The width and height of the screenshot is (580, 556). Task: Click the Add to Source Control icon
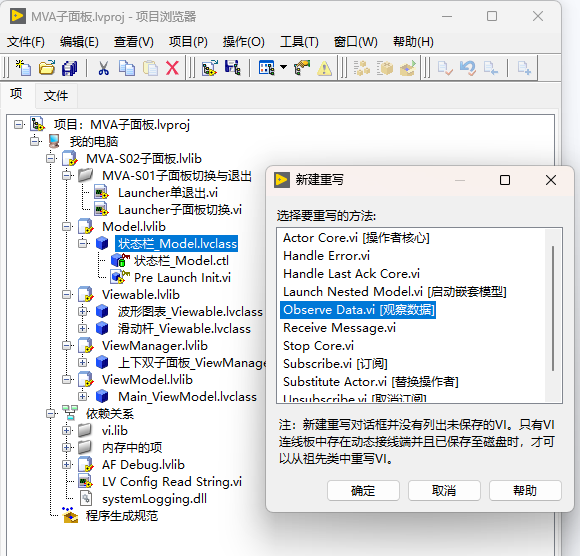pyautogui.click(x=524, y=68)
